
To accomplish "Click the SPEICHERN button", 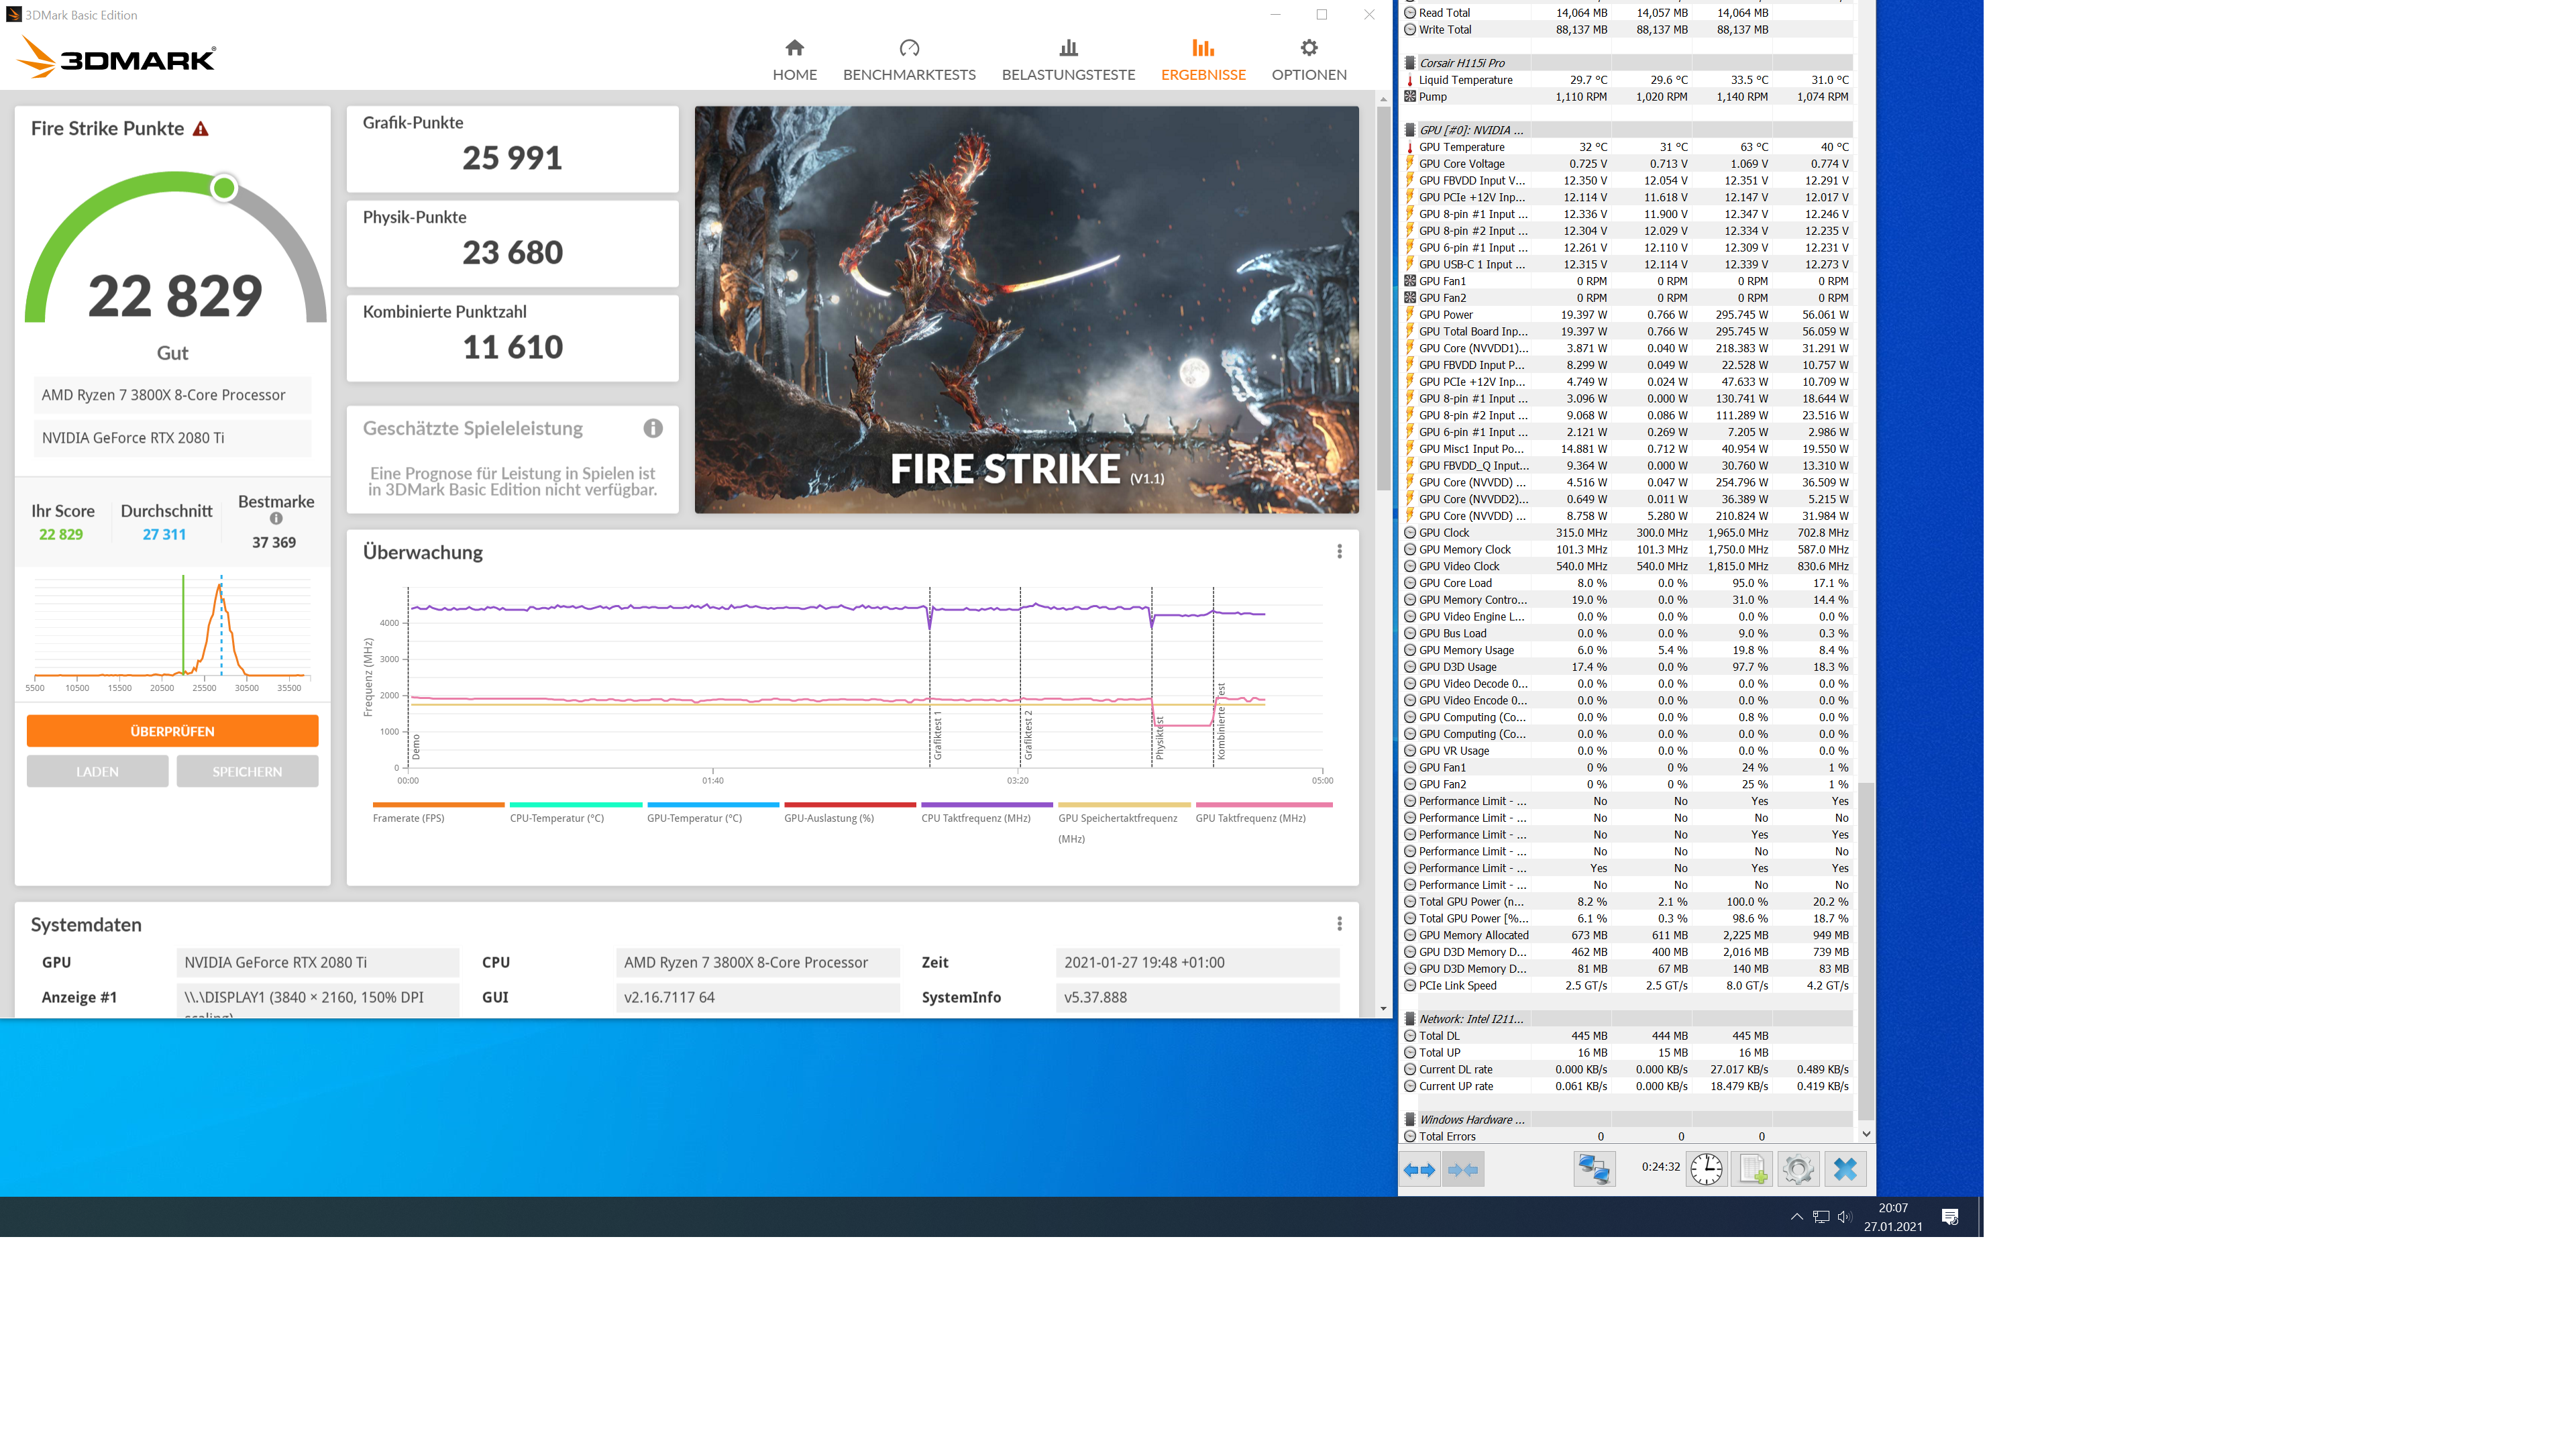I will tap(247, 771).
